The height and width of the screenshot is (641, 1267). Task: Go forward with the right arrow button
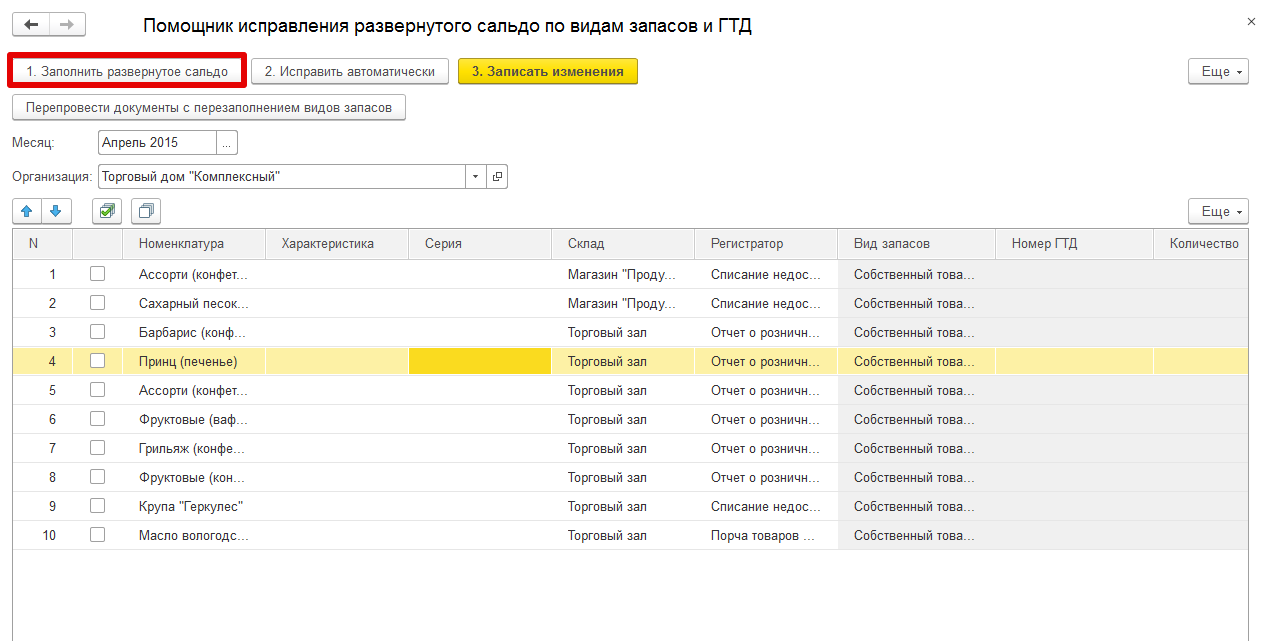tap(67, 25)
